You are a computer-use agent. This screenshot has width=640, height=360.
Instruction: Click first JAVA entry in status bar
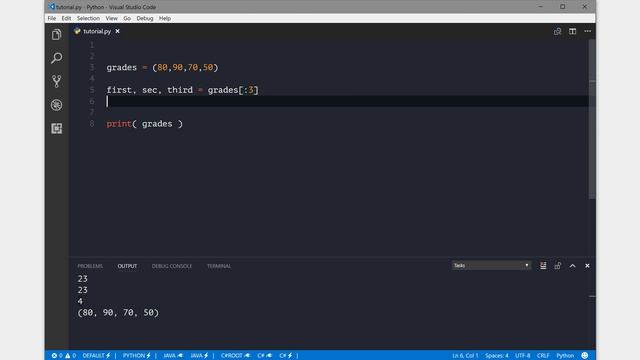click(173, 356)
